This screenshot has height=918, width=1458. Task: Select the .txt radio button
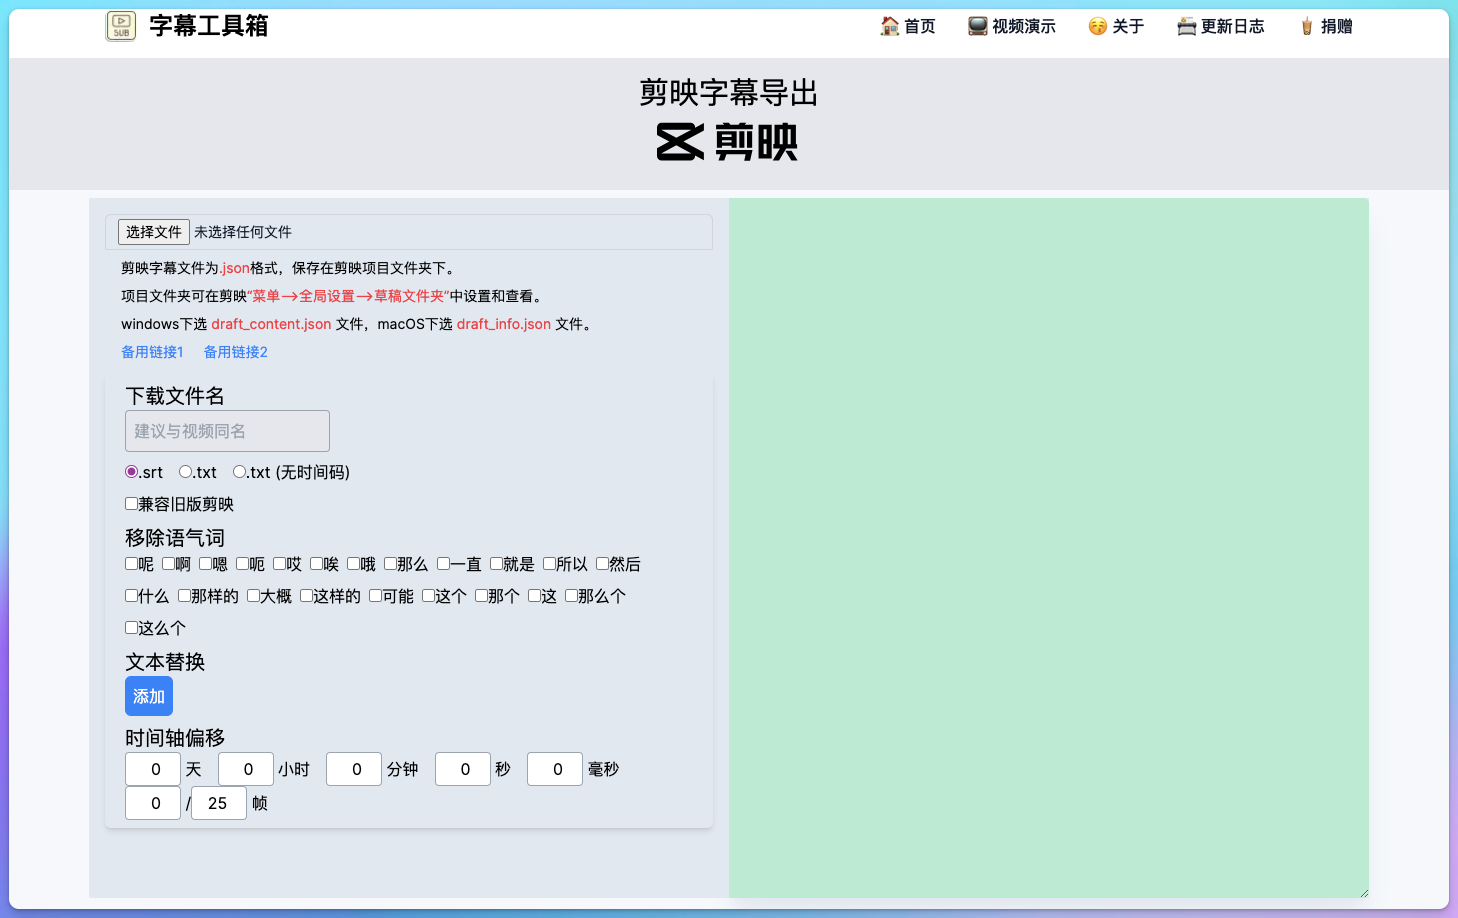click(184, 471)
